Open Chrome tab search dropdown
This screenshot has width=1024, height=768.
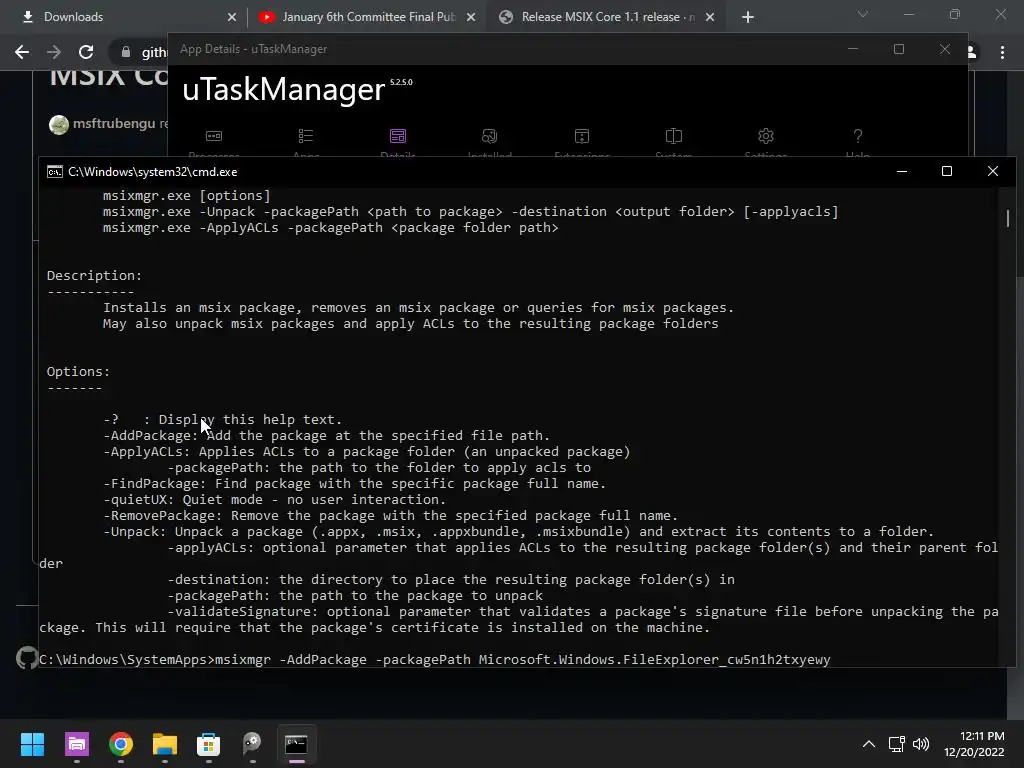(863, 14)
